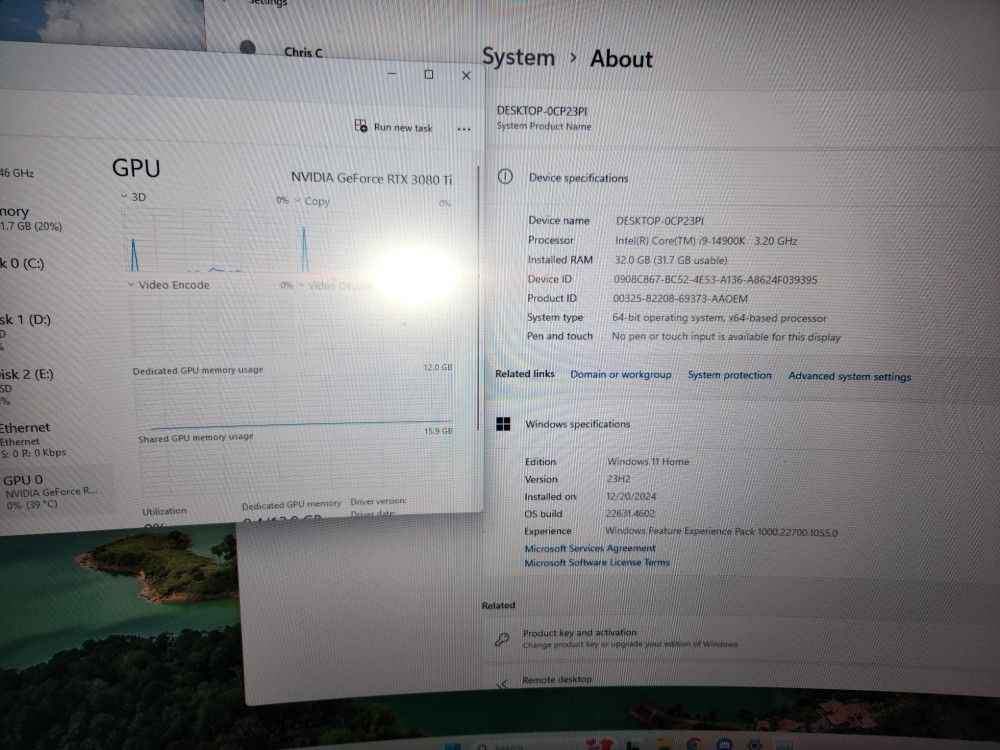Click the 12.0 GB dedicated memory value
Image resolution: width=1000 pixels, height=750 pixels.
point(438,367)
